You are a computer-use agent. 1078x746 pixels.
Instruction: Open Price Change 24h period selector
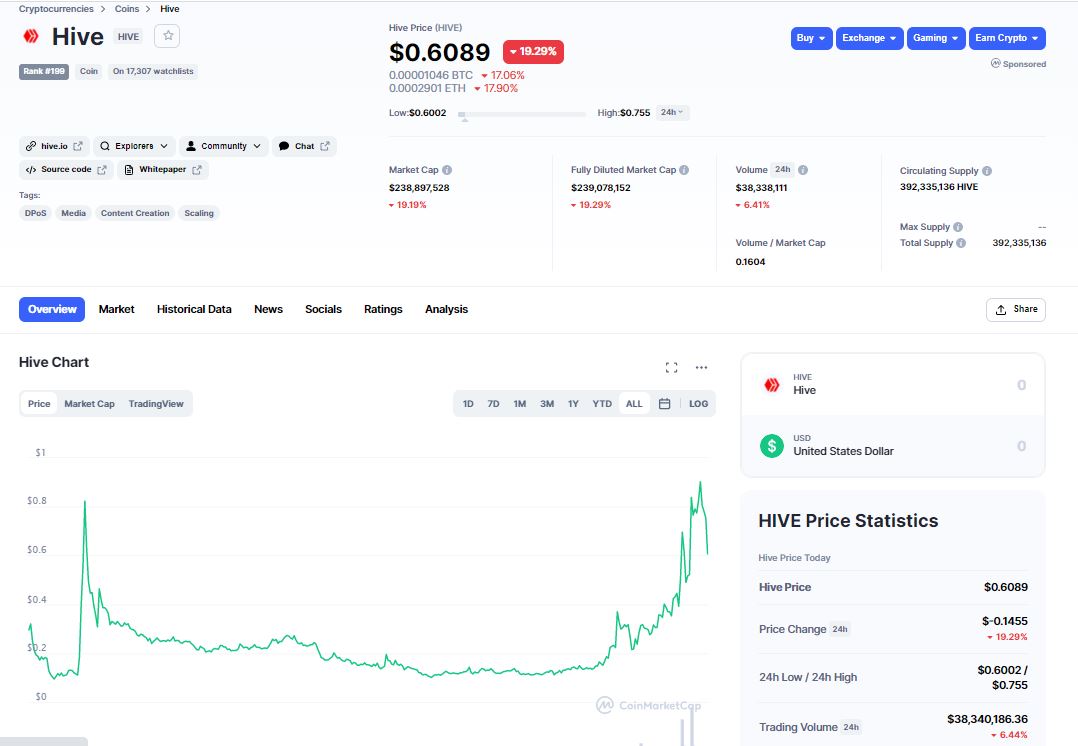[840, 629]
